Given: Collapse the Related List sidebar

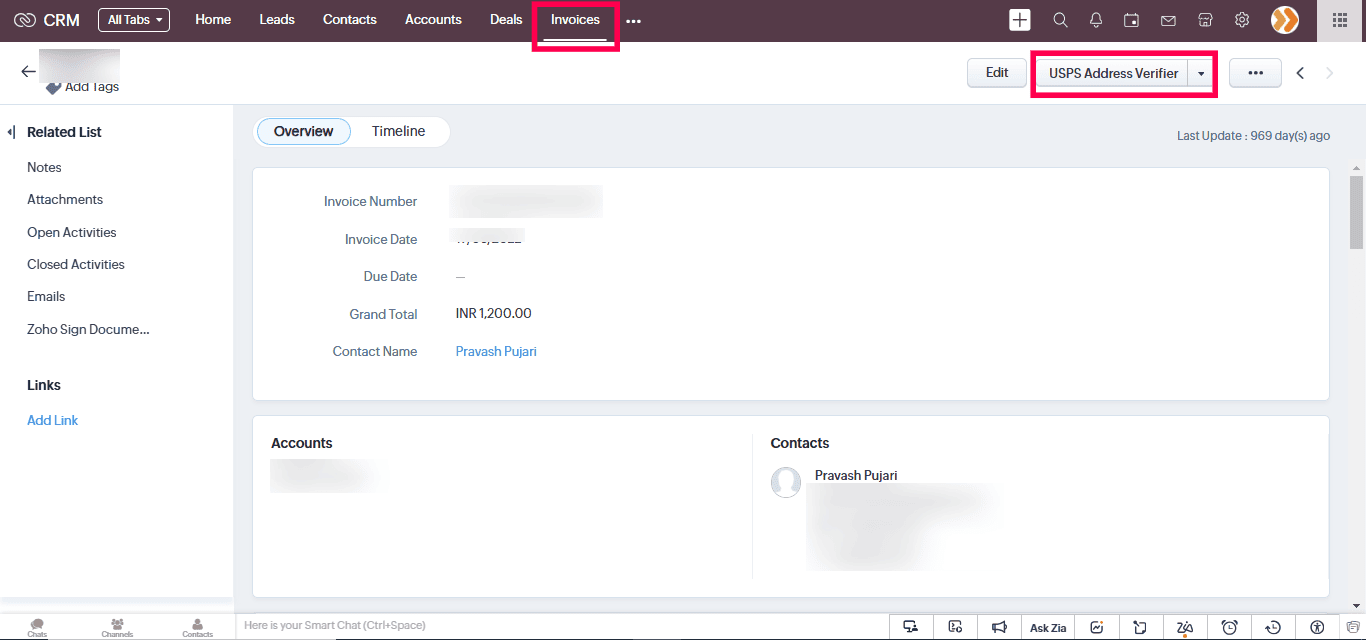Looking at the screenshot, I should 11,132.
